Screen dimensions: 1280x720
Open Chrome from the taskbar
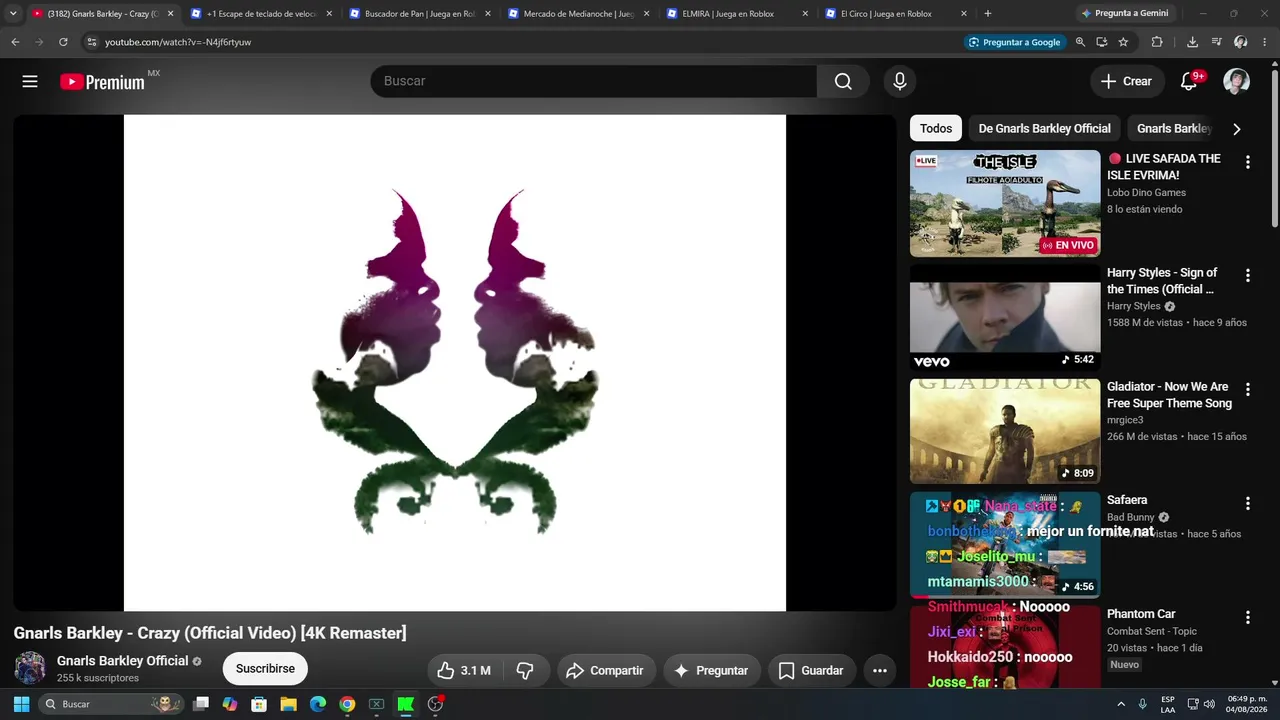(347, 704)
